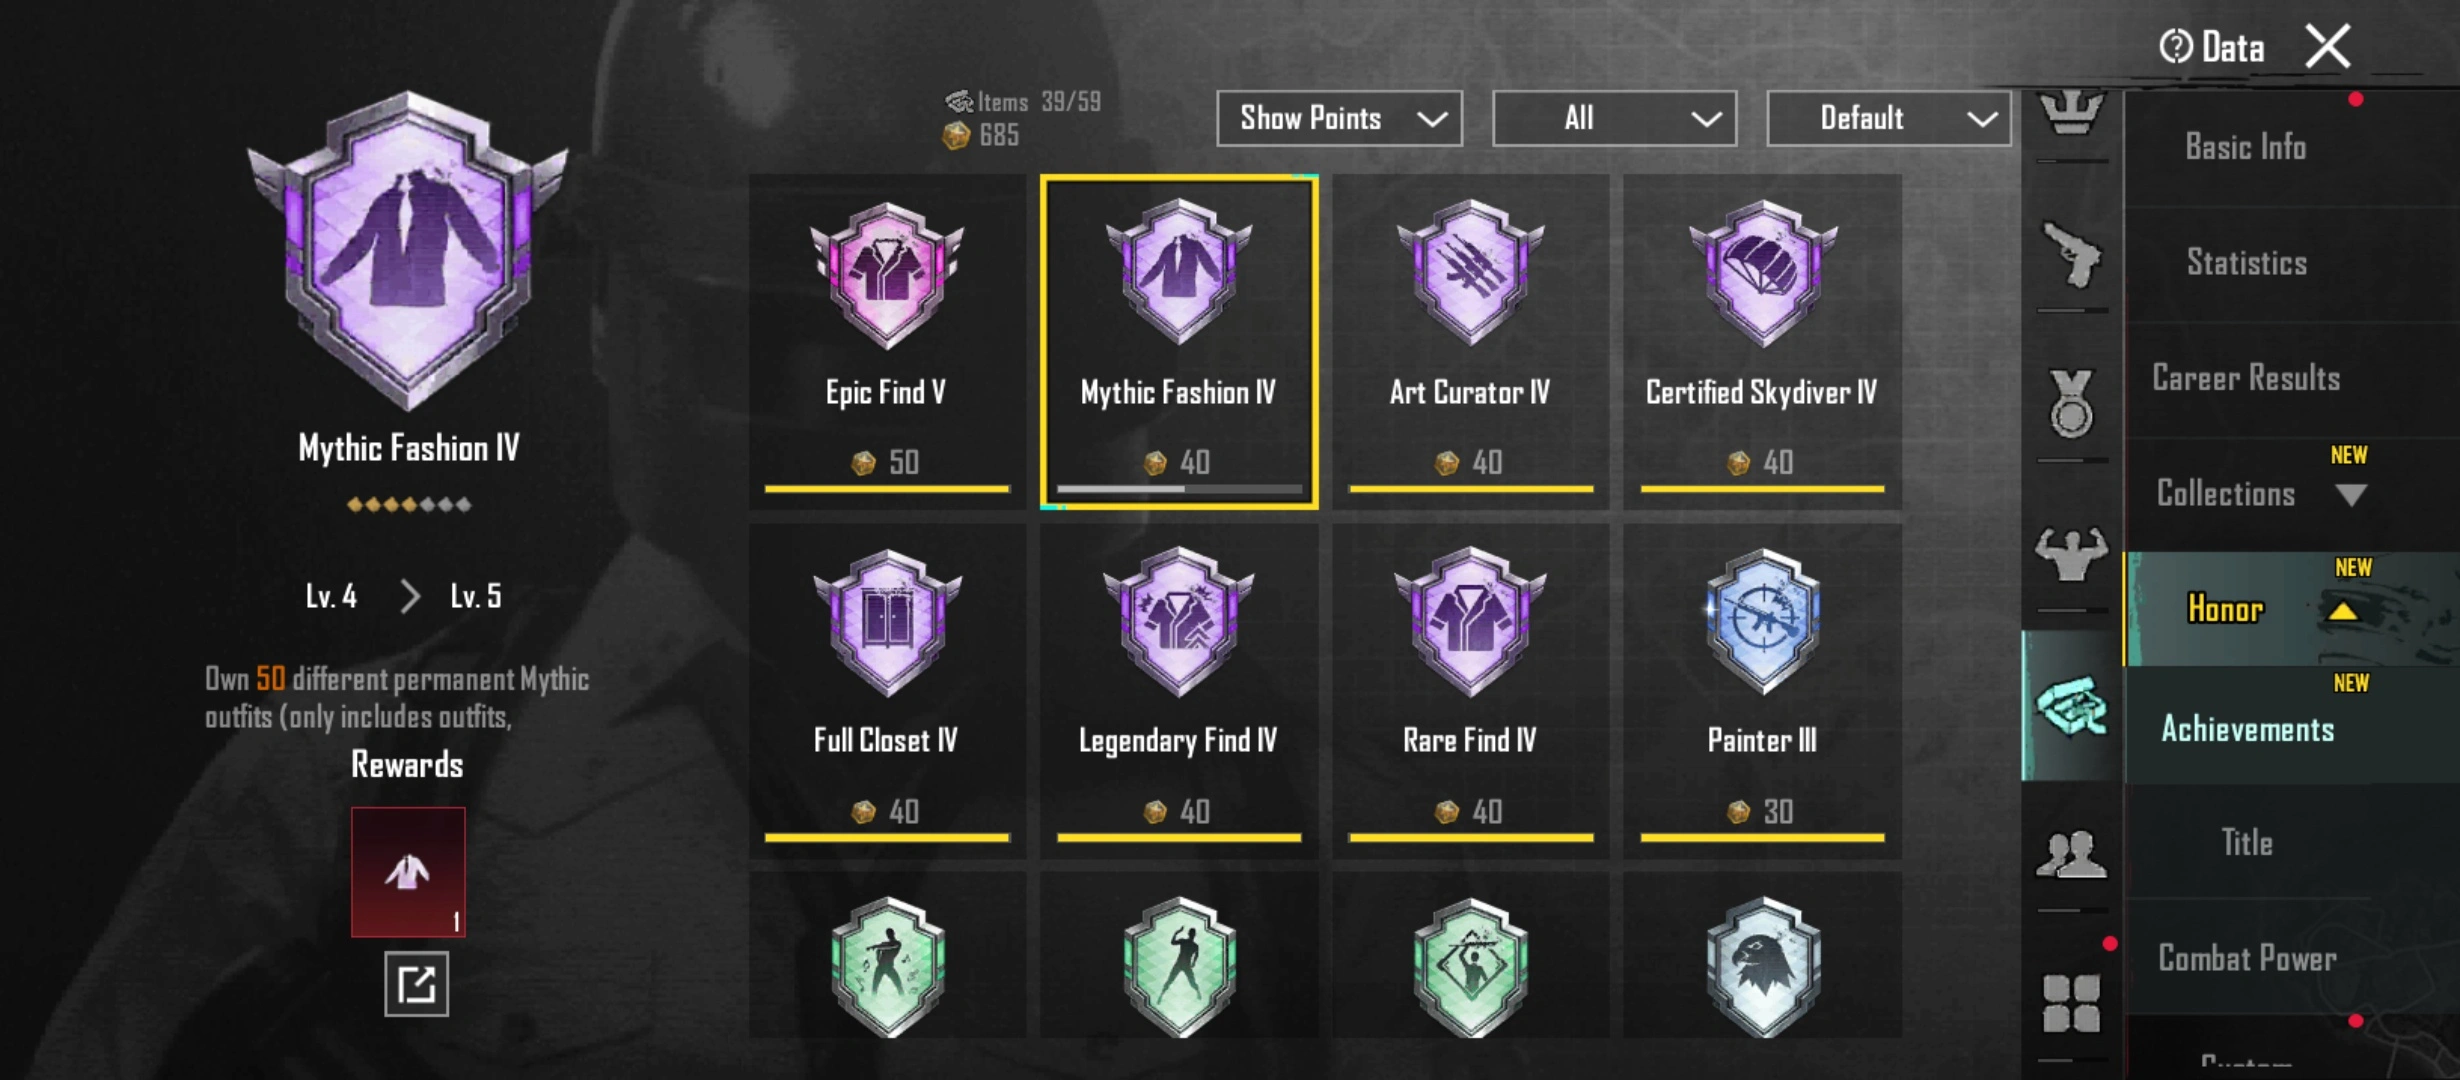Switch to the Statistics tab
The width and height of the screenshot is (2460, 1080).
(2247, 263)
